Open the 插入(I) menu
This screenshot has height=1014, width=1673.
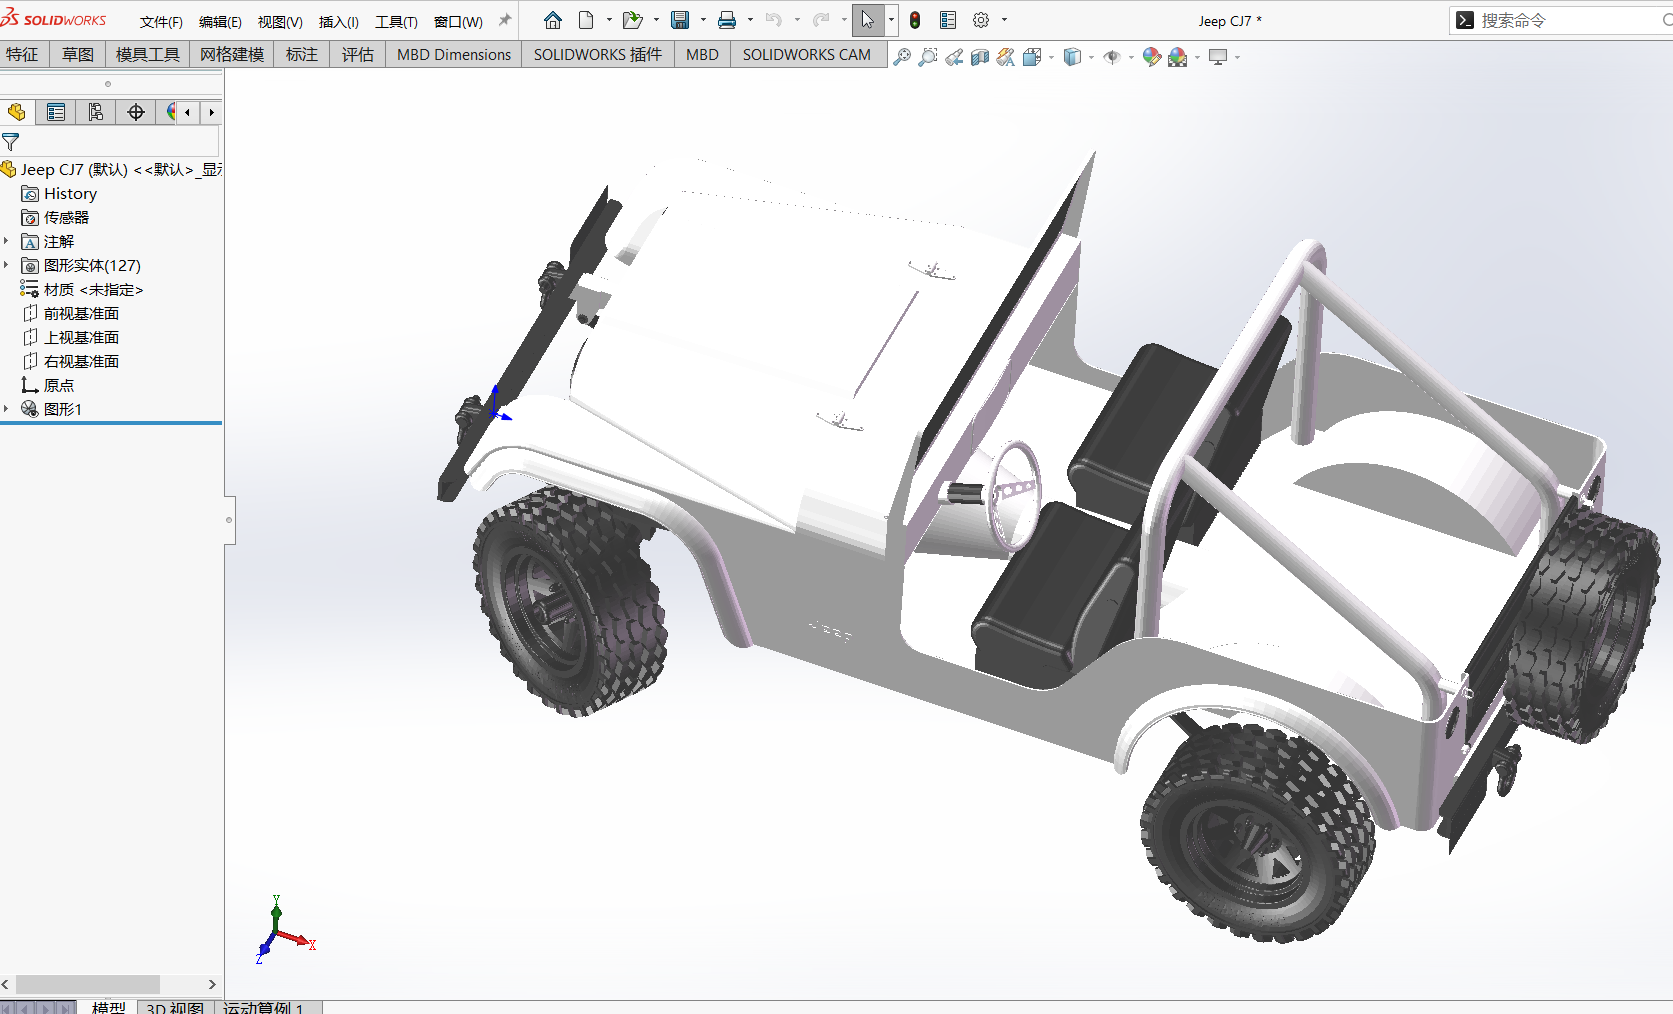click(338, 21)
